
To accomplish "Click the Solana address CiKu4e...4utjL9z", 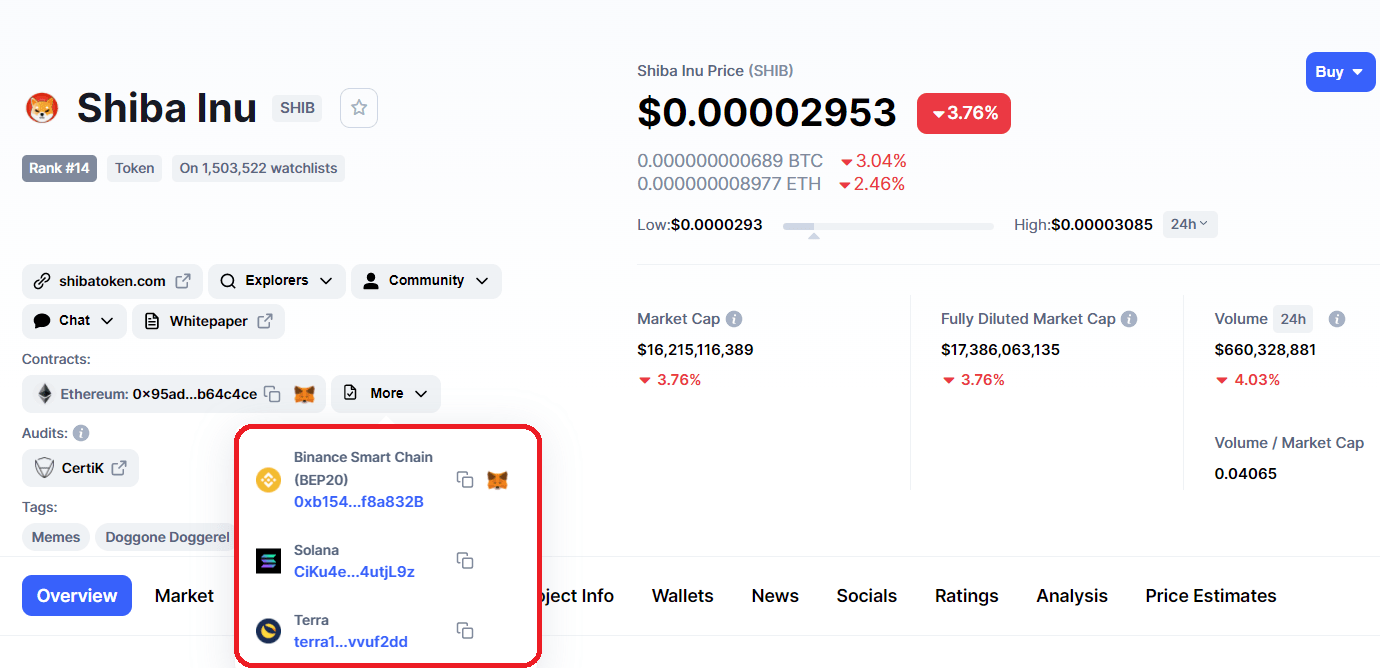I will pyautogui.click(x=354, y=572).
